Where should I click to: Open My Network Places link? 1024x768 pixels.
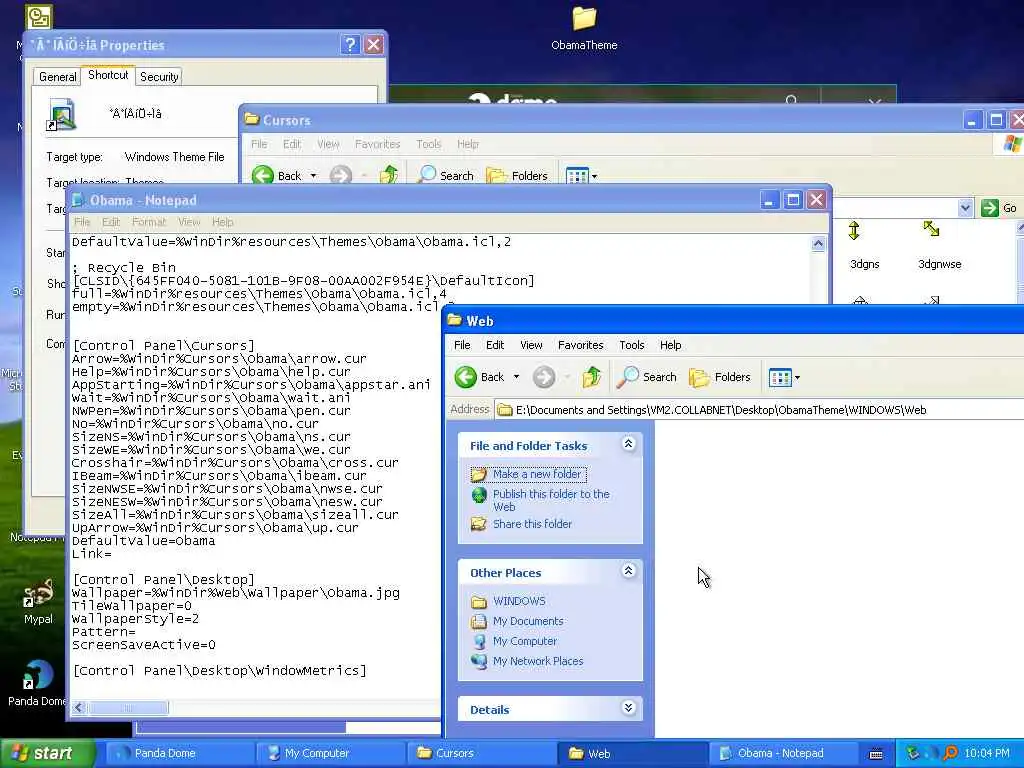coord(538,661)
